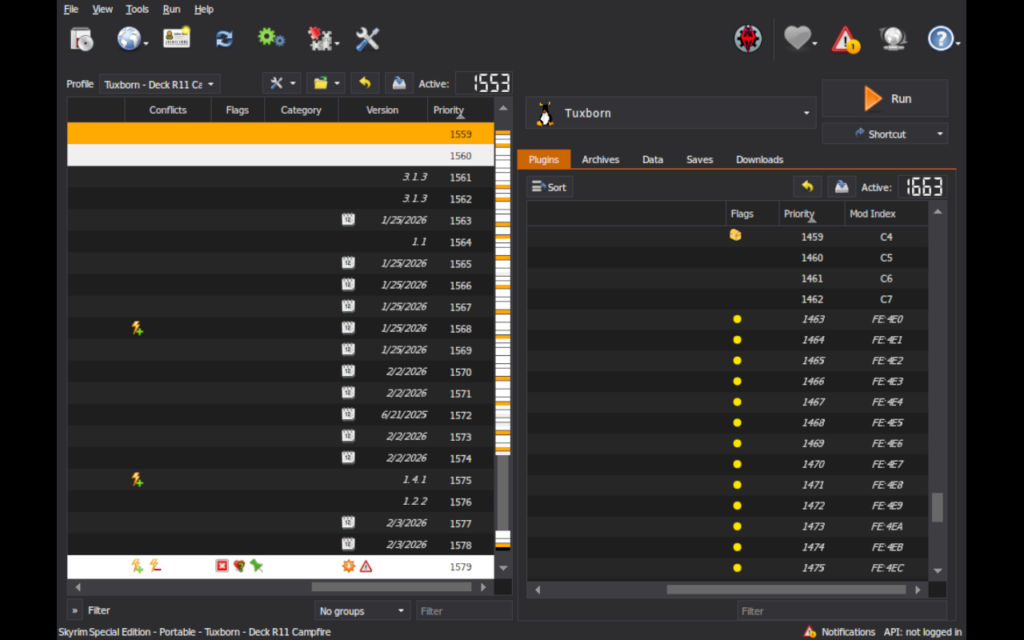Click the Help question mark icon
This screenshot has height=640, width=1024.
pos(940,39)
